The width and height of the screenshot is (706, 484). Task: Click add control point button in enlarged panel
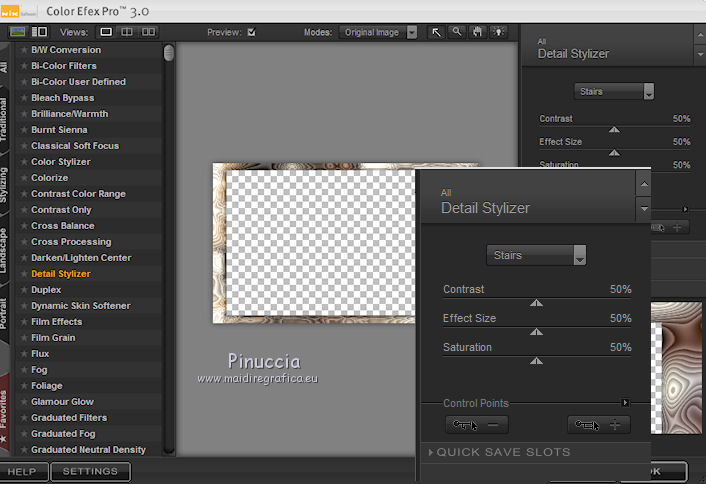tap(599, 424)
